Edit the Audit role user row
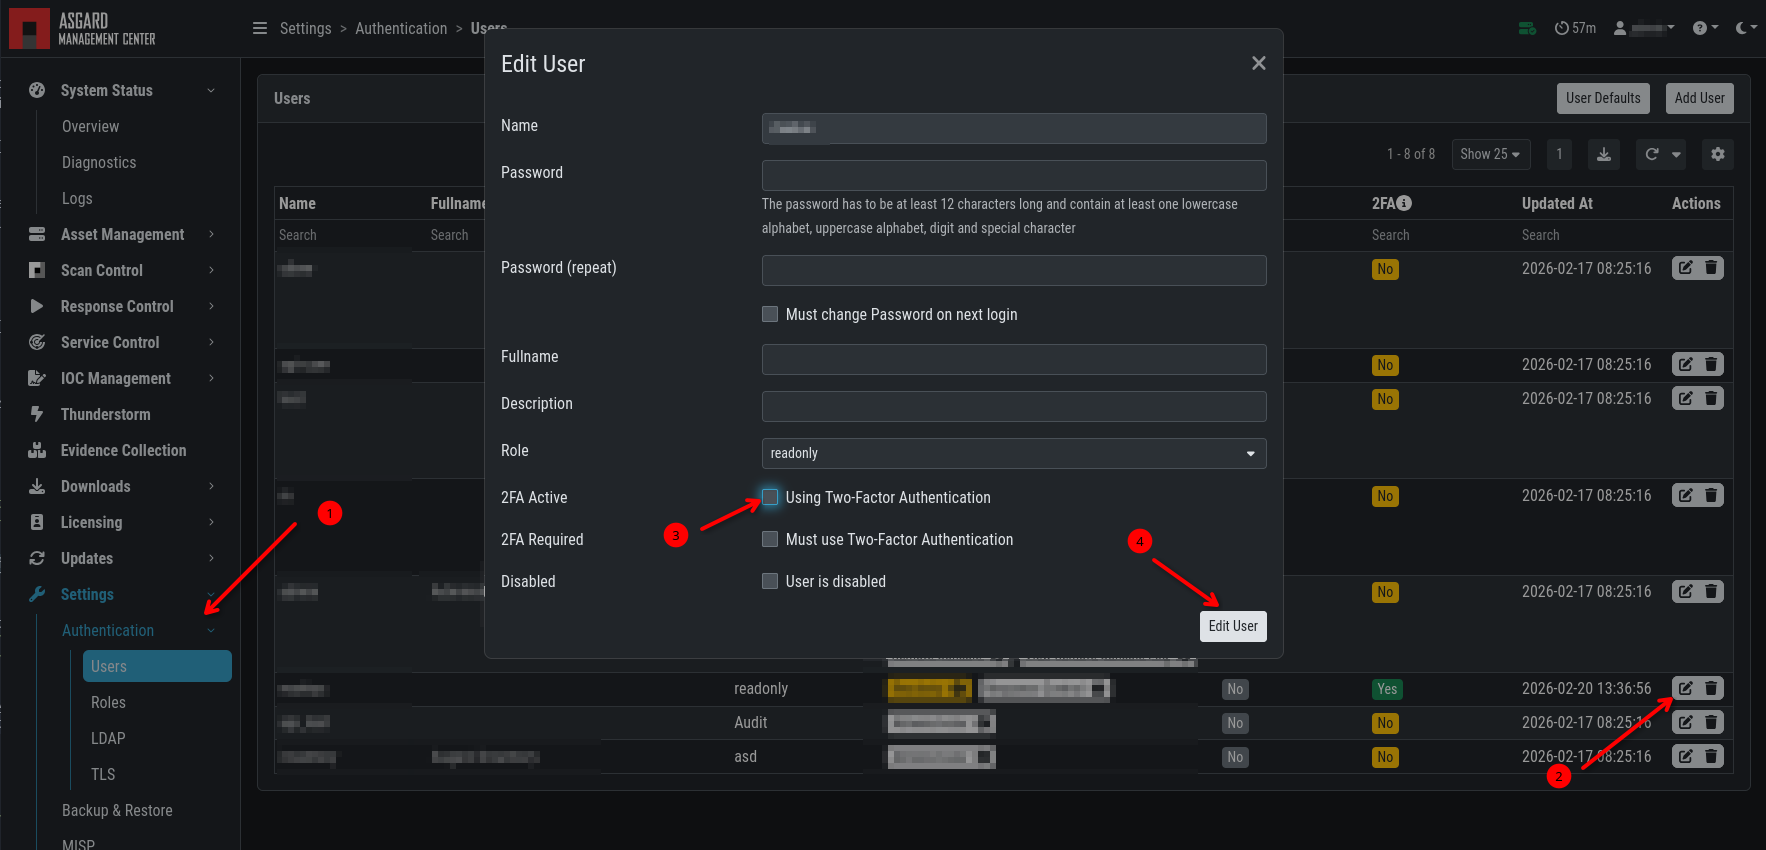The image size is (1766, 850). tap(1685, 722)
